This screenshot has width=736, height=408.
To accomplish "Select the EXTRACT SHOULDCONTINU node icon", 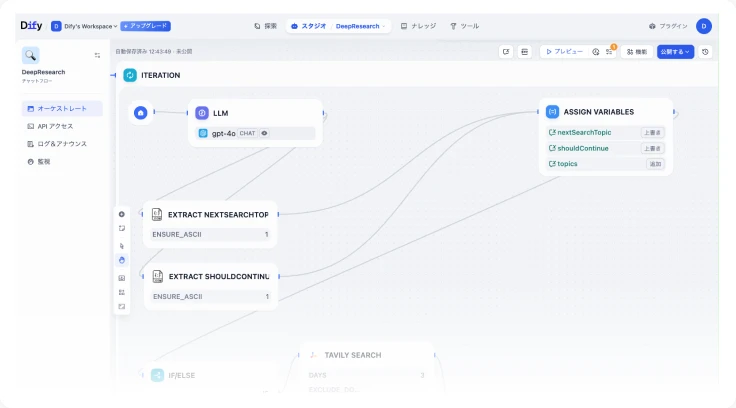I will (x=158, y=277).
